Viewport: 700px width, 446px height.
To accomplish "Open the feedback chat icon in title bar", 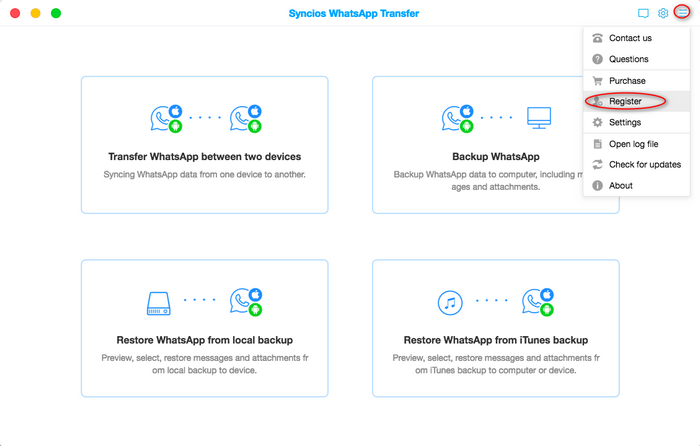I will tap(643, 13).
